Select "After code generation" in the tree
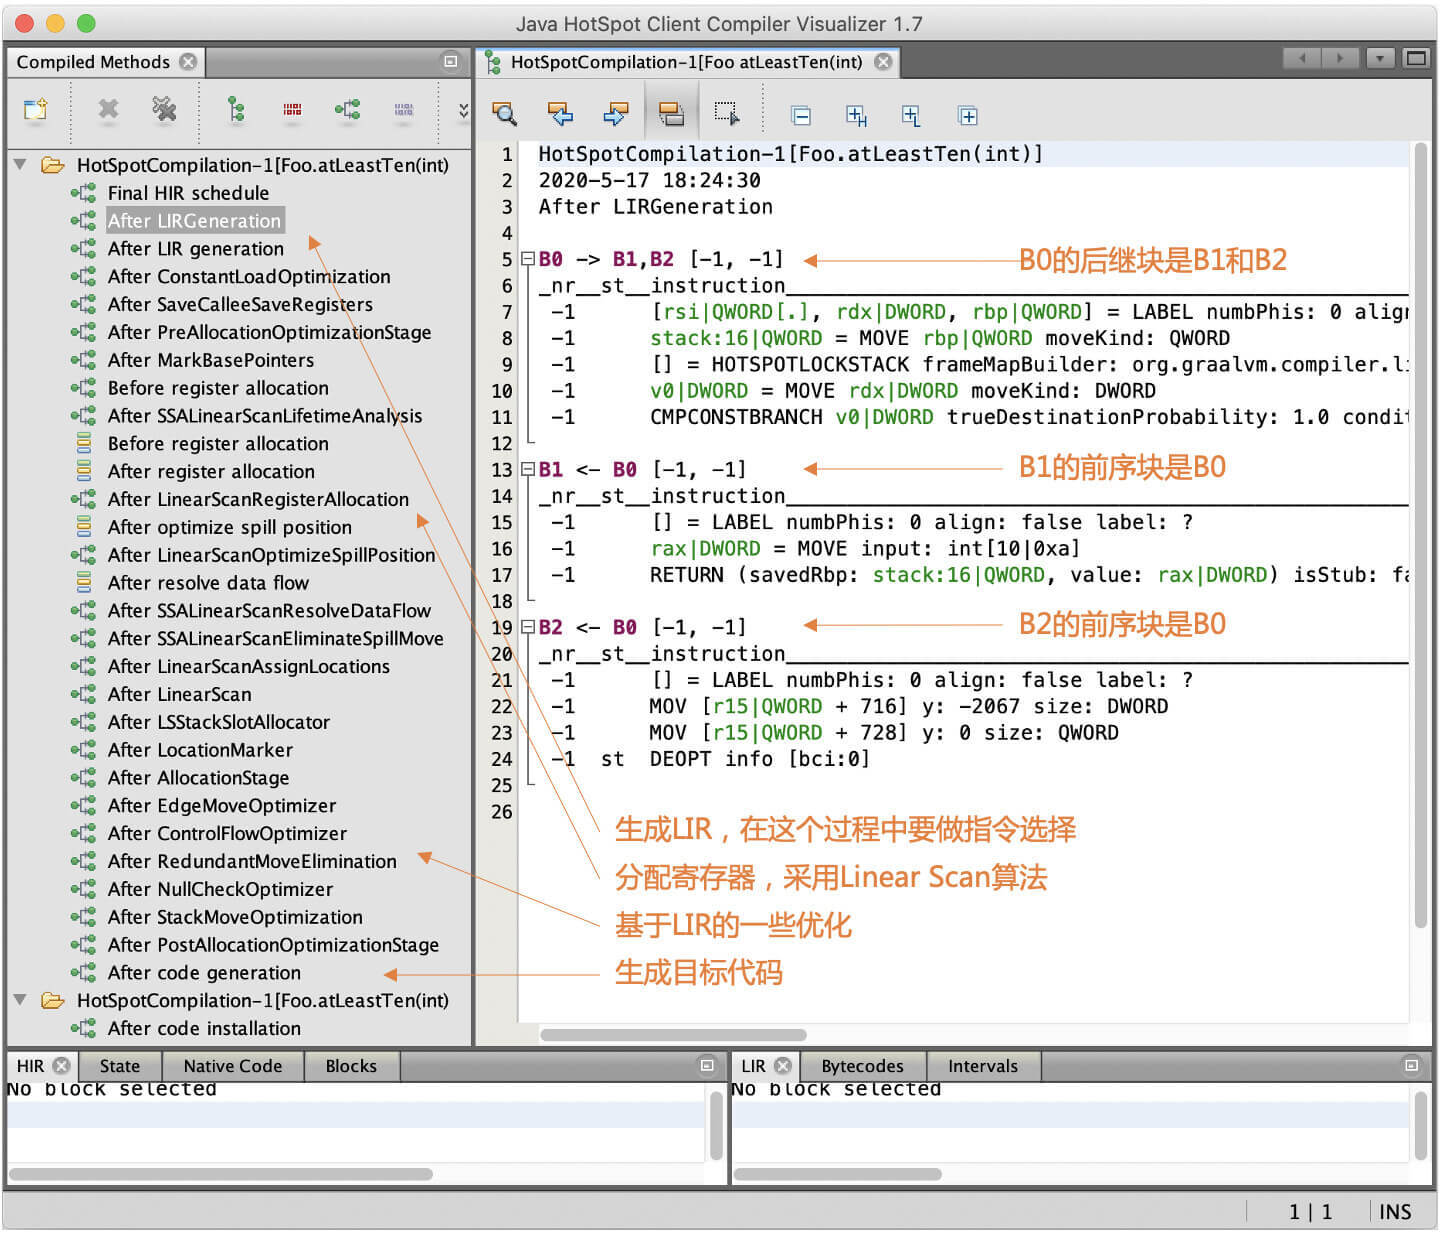The width and height of the screenshot is (1442, 1236). (x=204, y=973)
